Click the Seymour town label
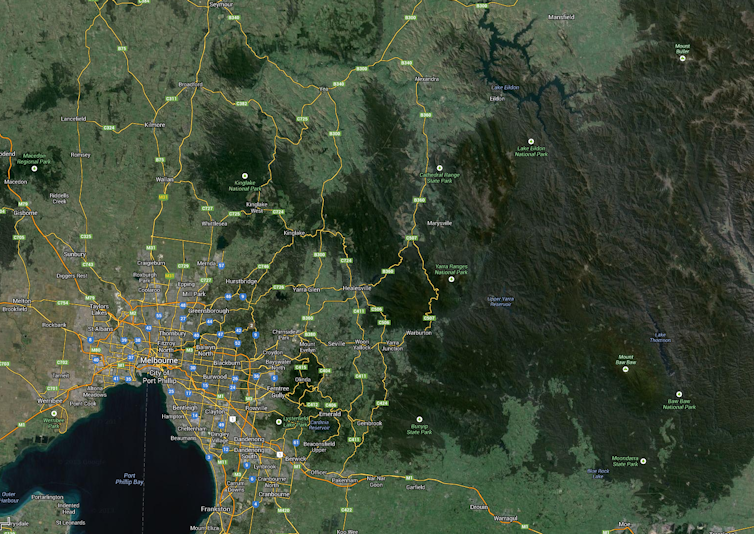Screen dimensions: 754x534 221,4
